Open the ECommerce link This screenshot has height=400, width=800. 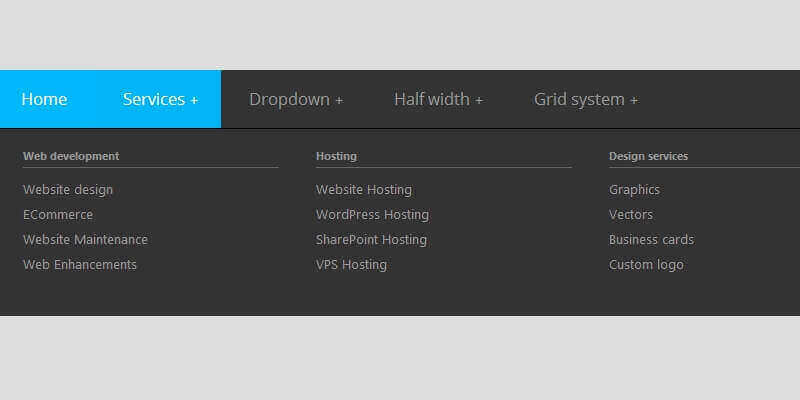coord(58,215)
